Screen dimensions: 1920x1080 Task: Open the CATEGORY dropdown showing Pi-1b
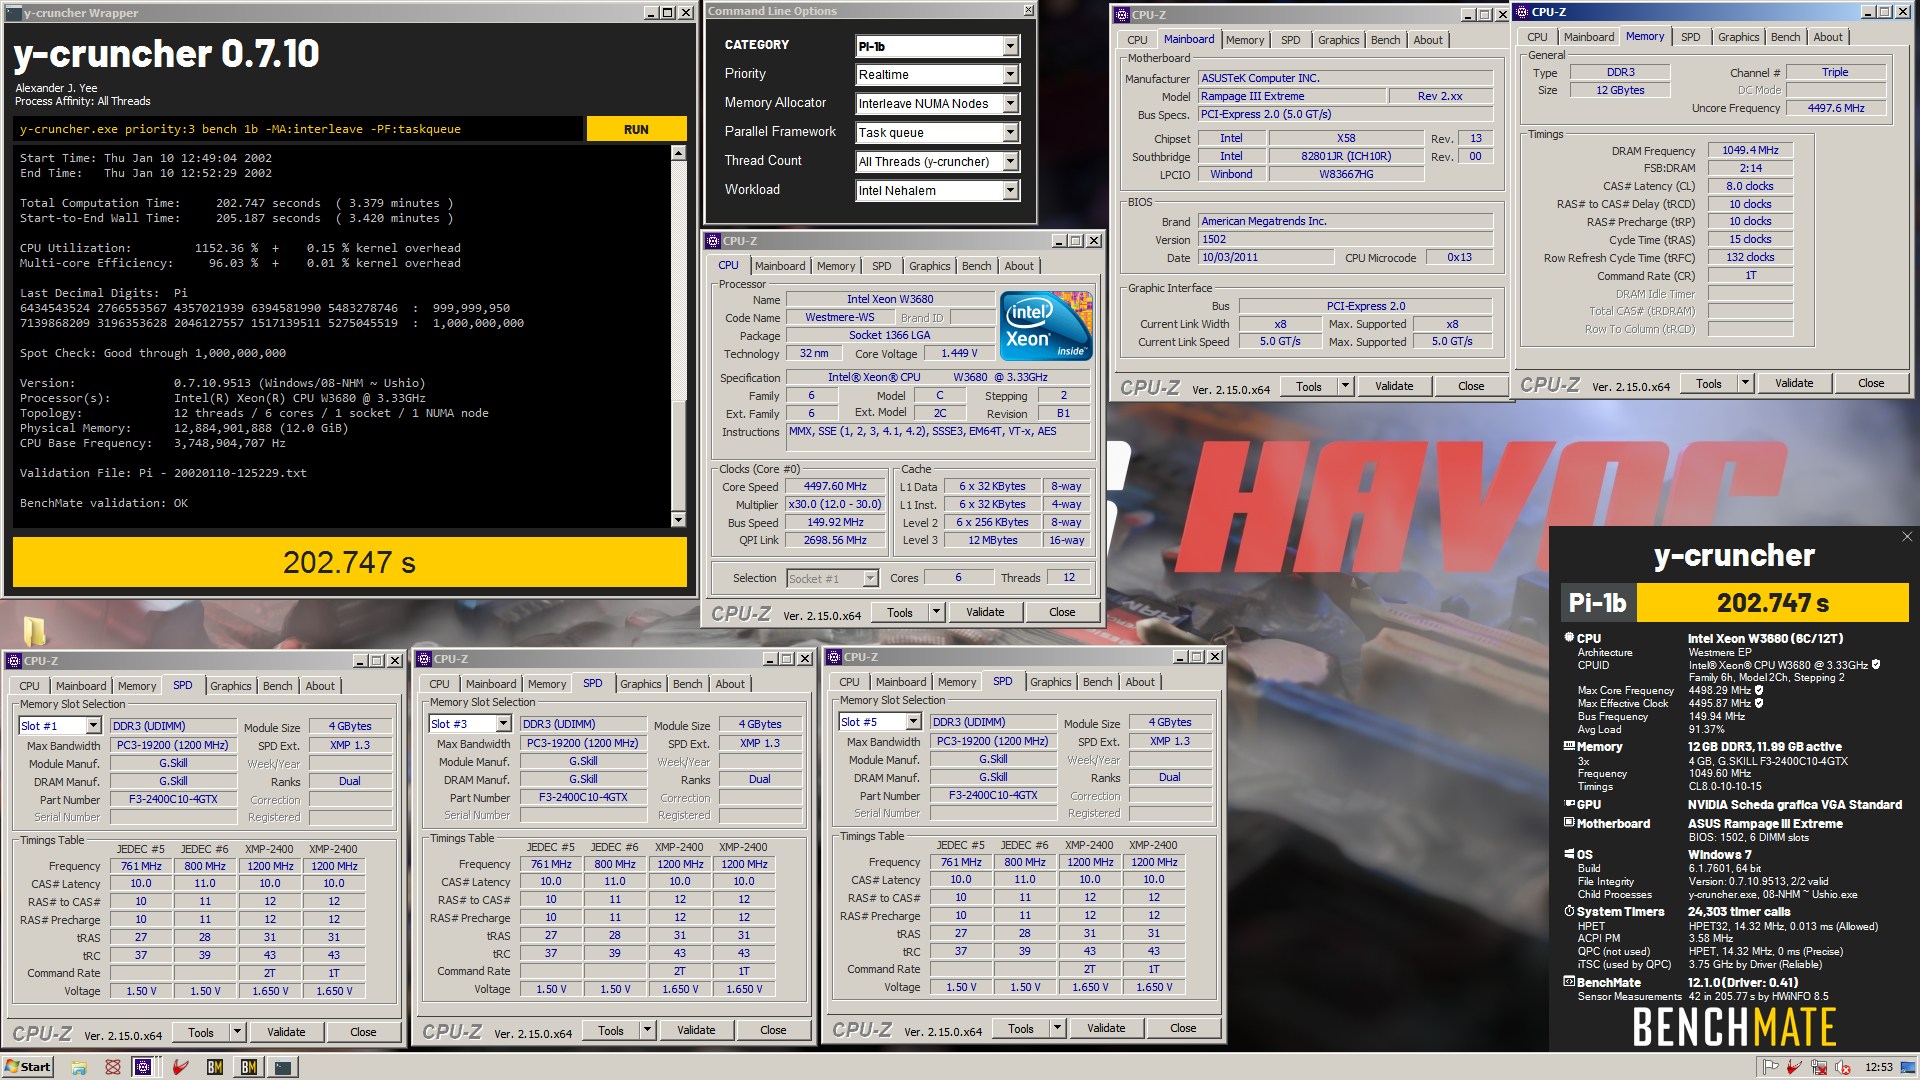point(1010,46)
